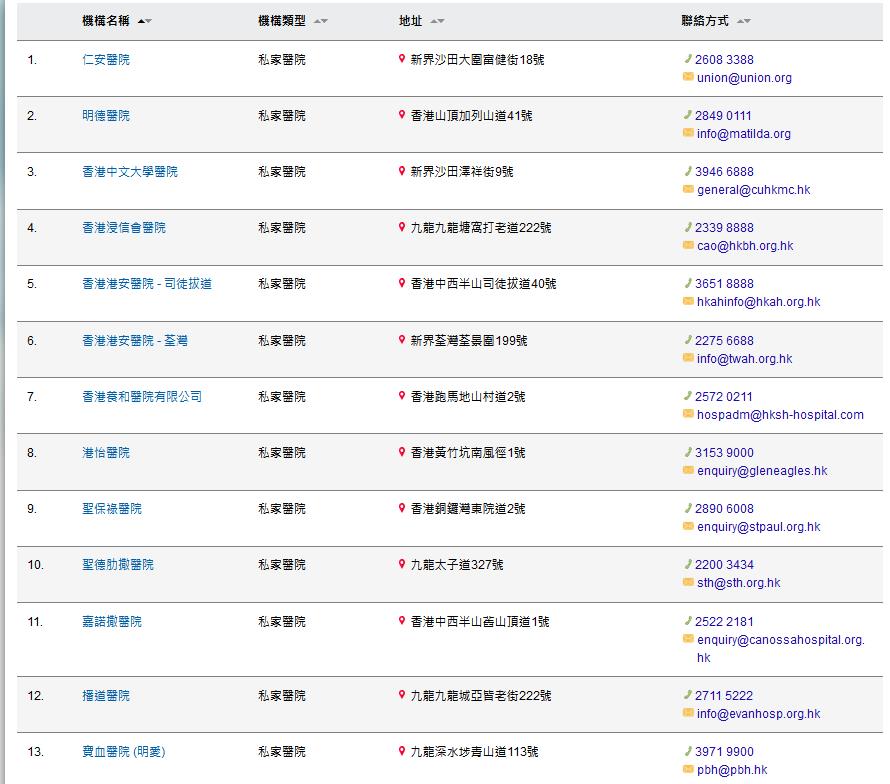Open 寶血醫院 (明愛) link
The width and height of the screenshot is (890, 784).
tap(124, 752)
